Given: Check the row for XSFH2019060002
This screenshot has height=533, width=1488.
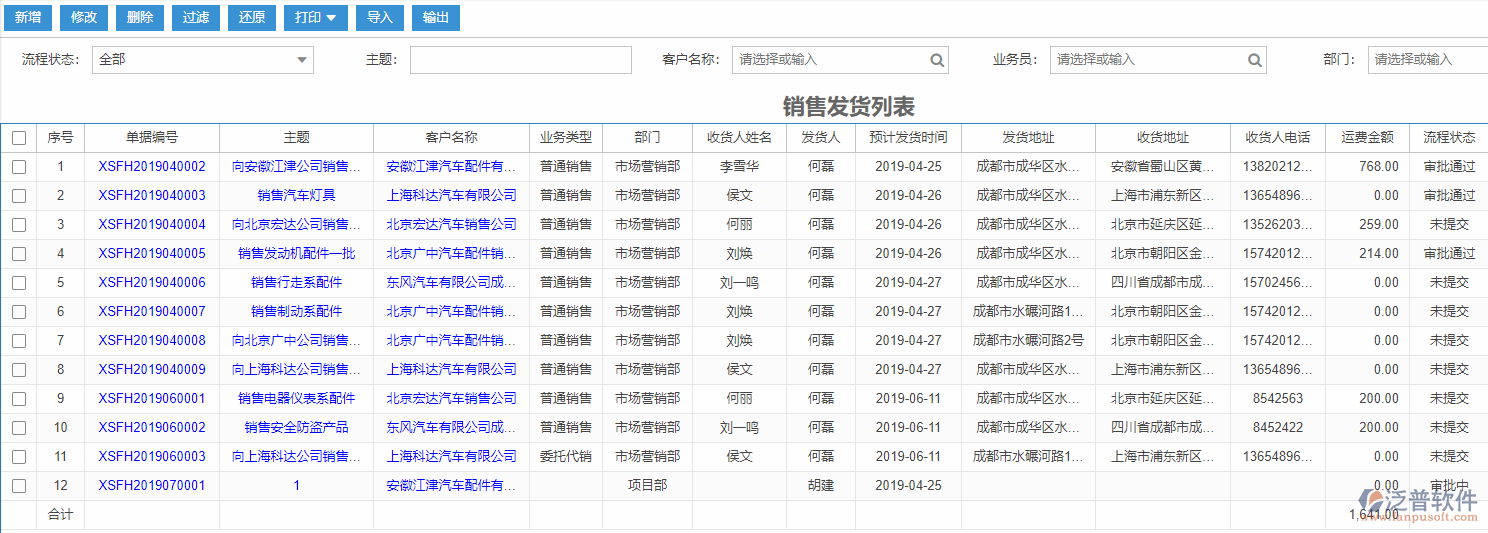Looking at the screenshot, I should [19, 428].
